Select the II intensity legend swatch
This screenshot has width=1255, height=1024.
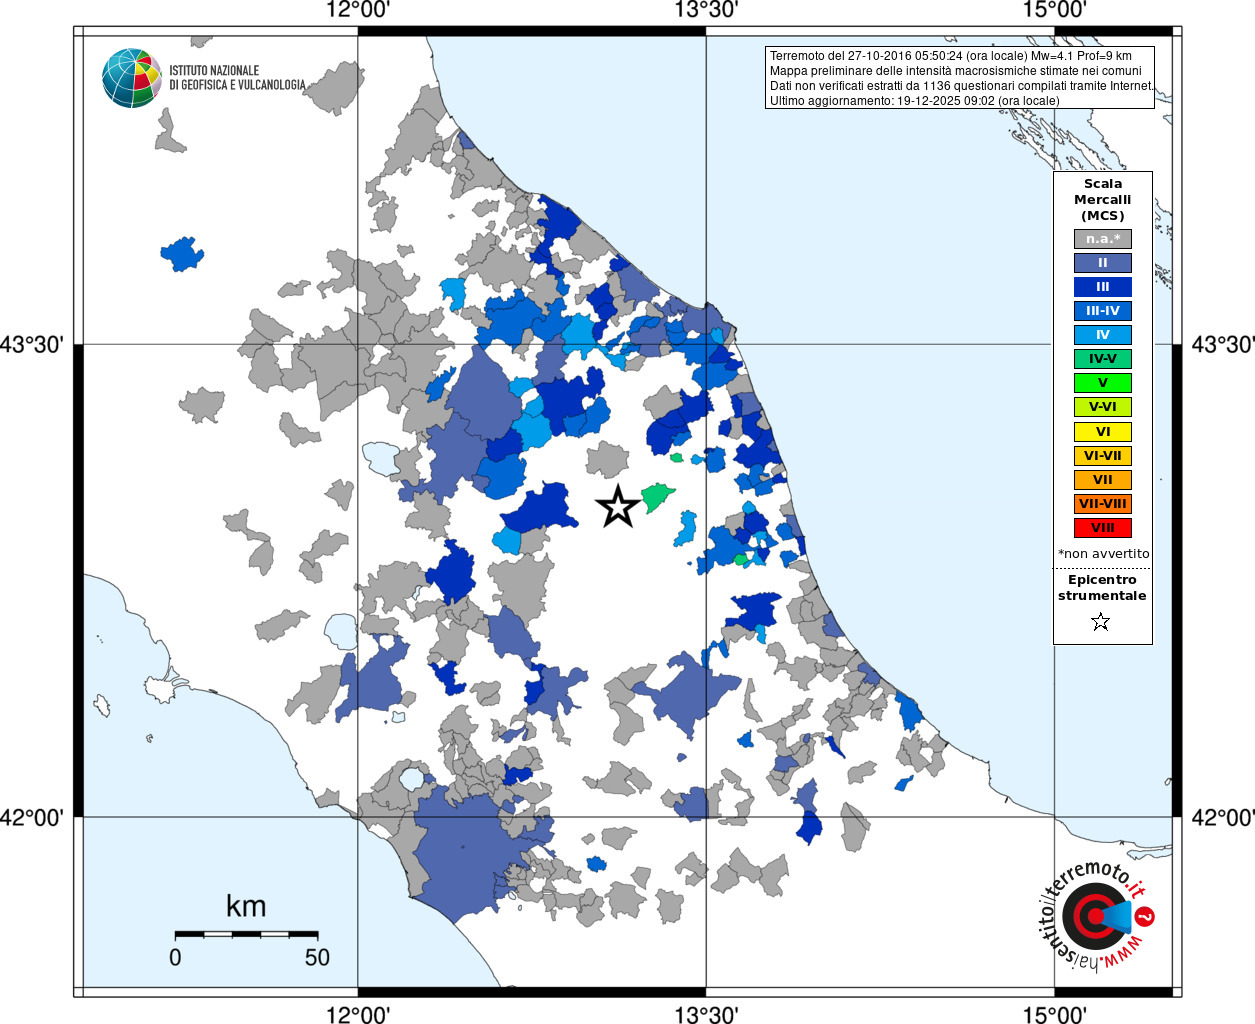click(x=1102, y=263)
